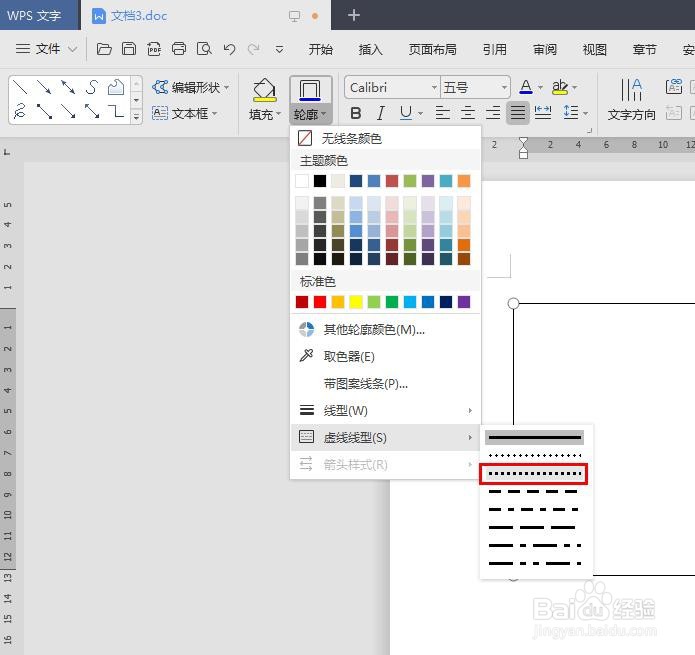695x655 pixels.
Task: Select standard bright red color swatch
Action: click(320, 302)
